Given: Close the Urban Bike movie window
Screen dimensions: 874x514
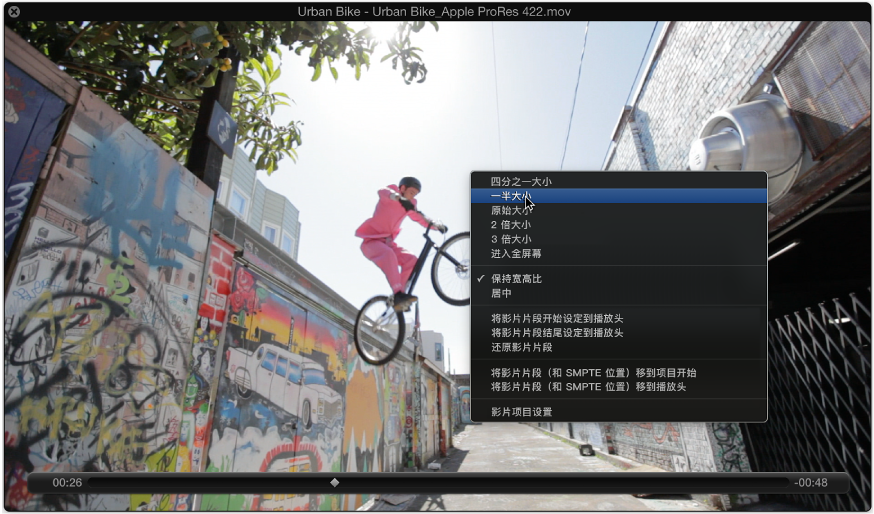Looking at the screenshot, I should (x=14, y=11).
